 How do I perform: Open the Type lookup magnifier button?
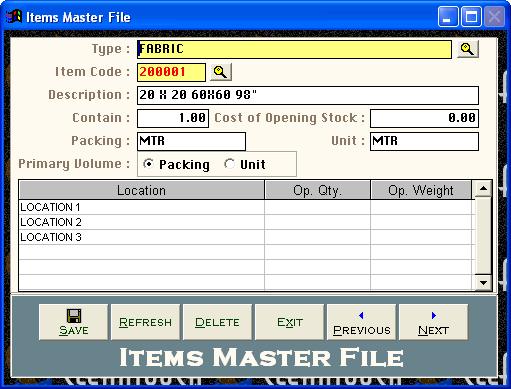point(468,49)
